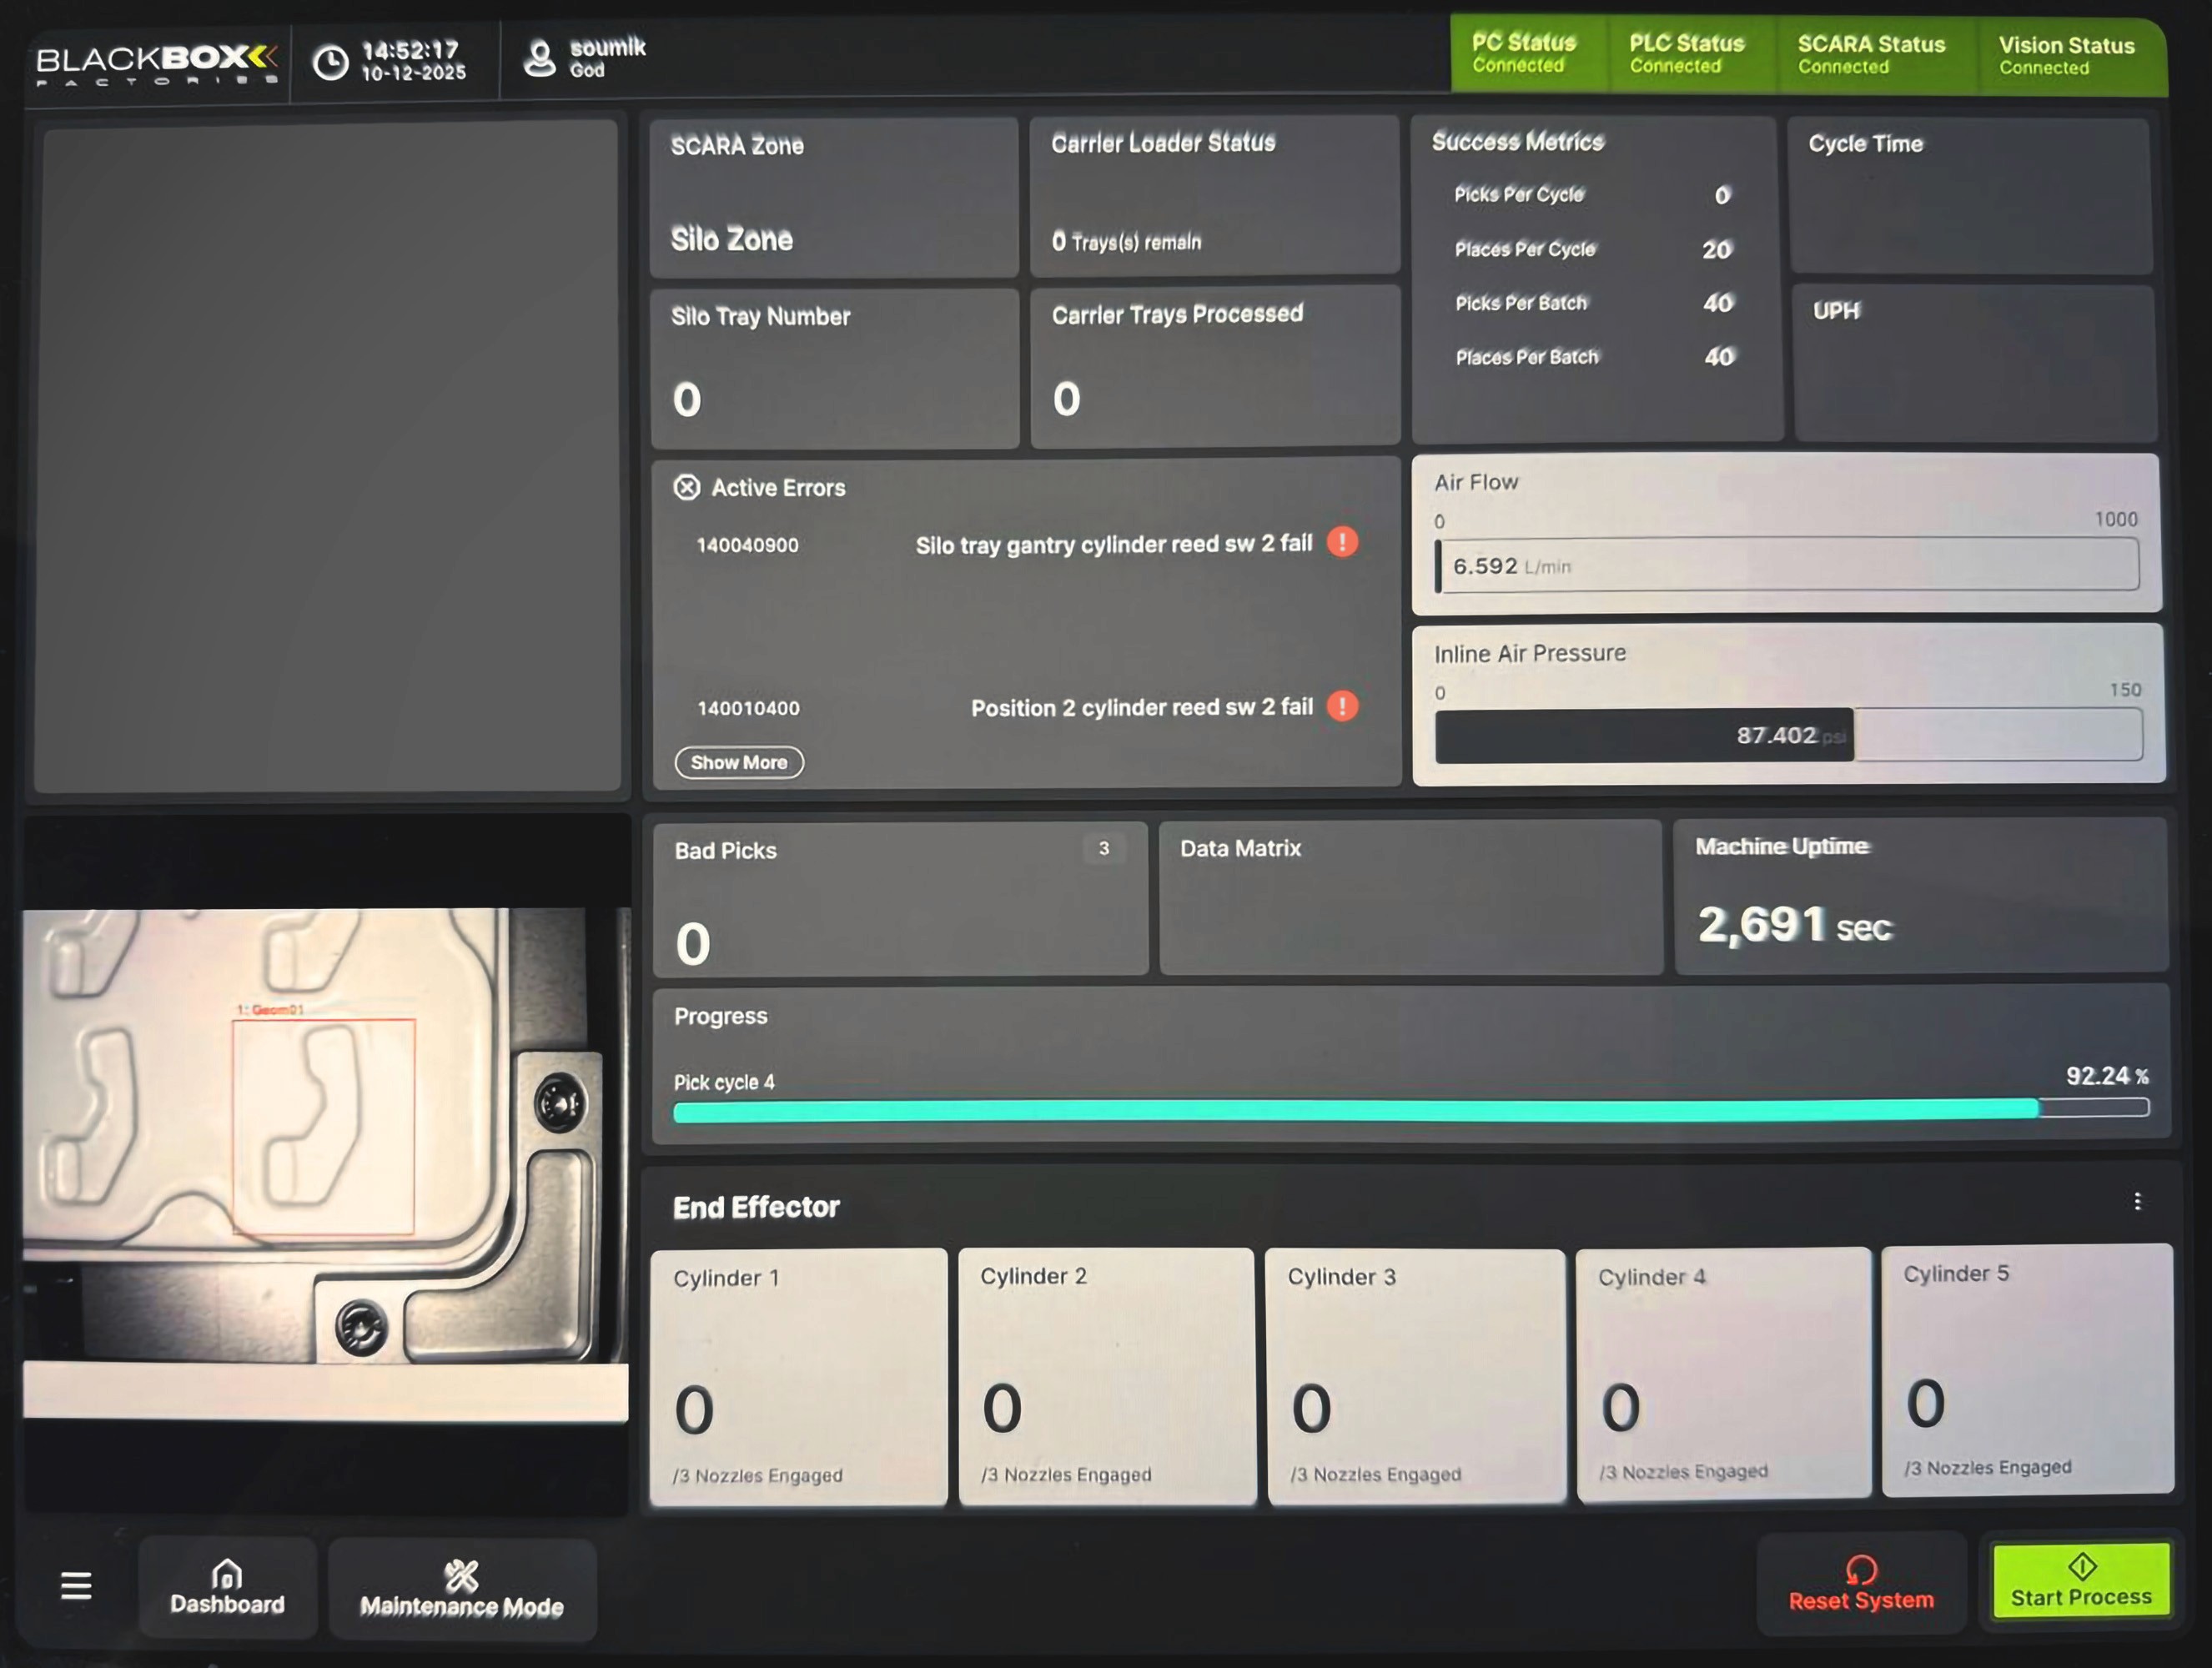The height and width of the screenshot is (1668, 2212).
Task: Click the Inline Air Pressure gauge bar
Action: [1788, 736]
